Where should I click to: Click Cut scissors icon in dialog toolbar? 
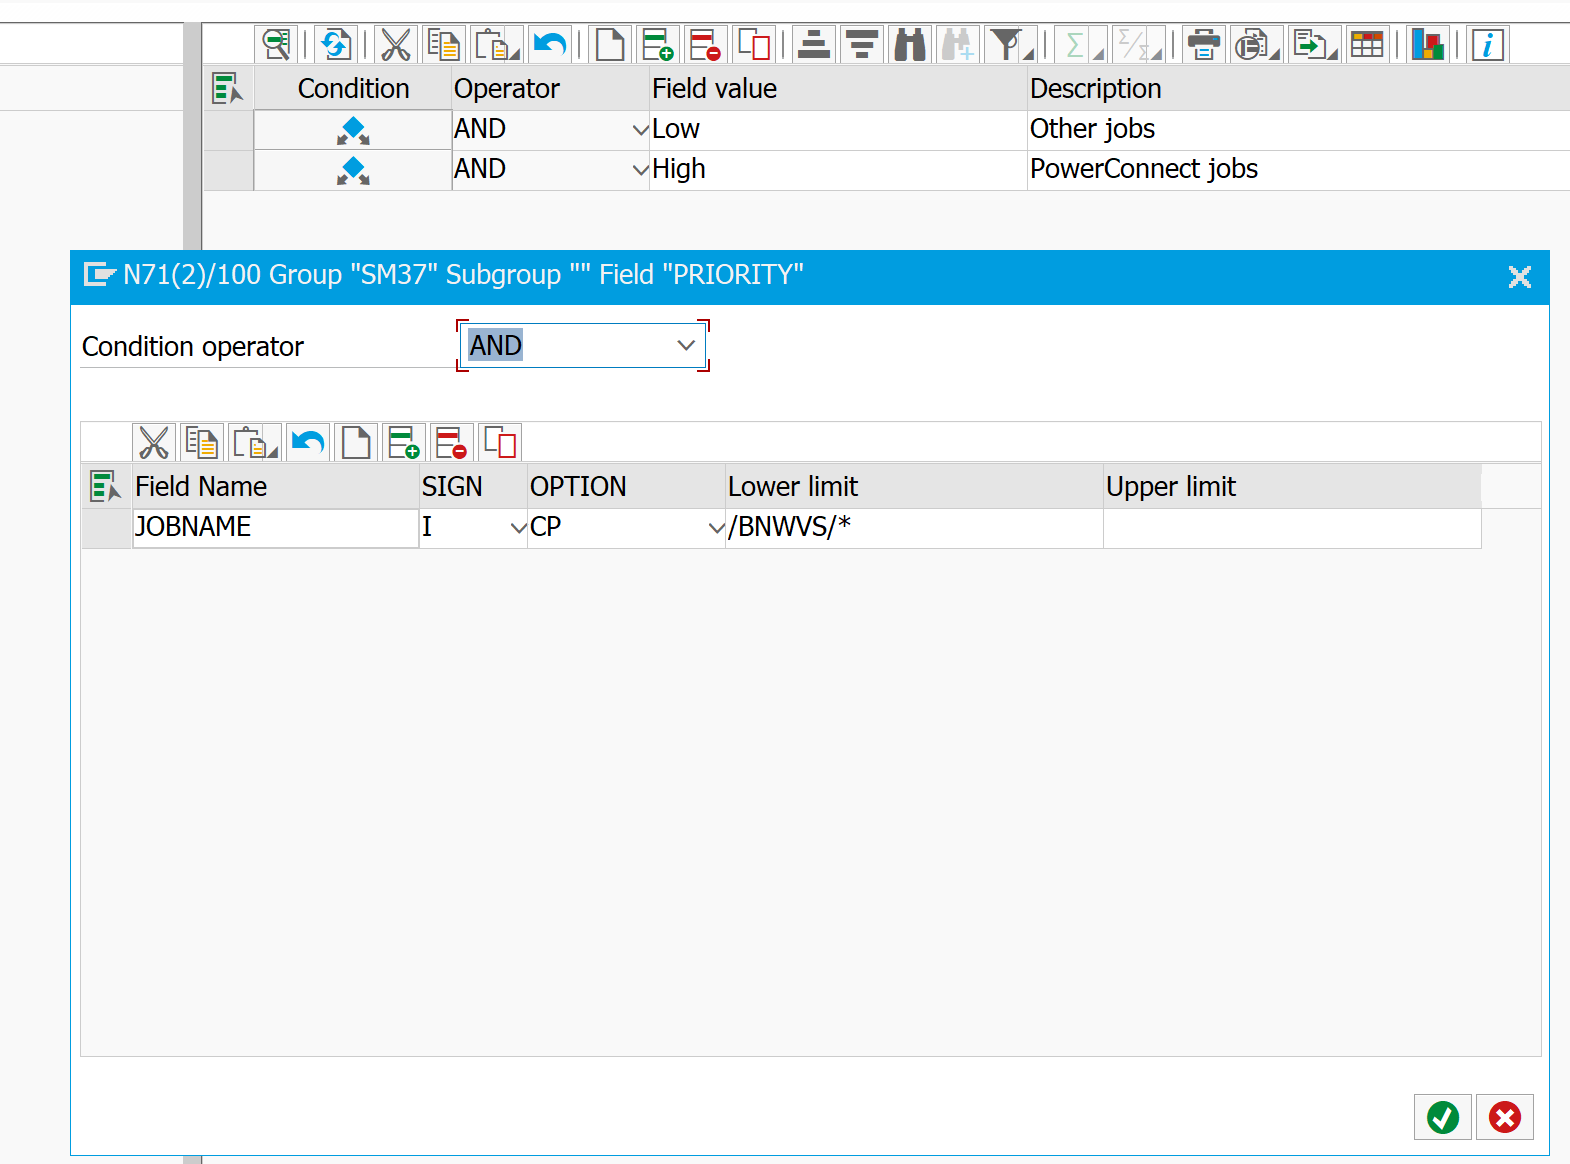(154, 442)
